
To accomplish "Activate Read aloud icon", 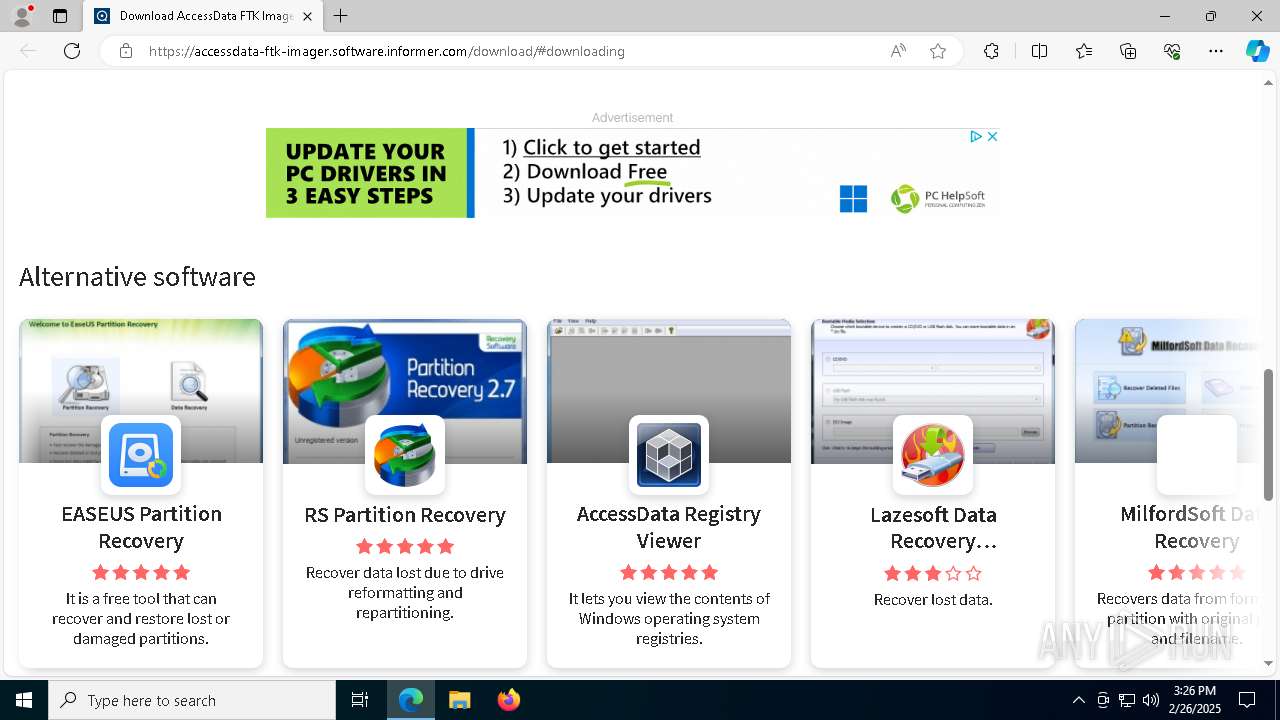I will [898, 51].
